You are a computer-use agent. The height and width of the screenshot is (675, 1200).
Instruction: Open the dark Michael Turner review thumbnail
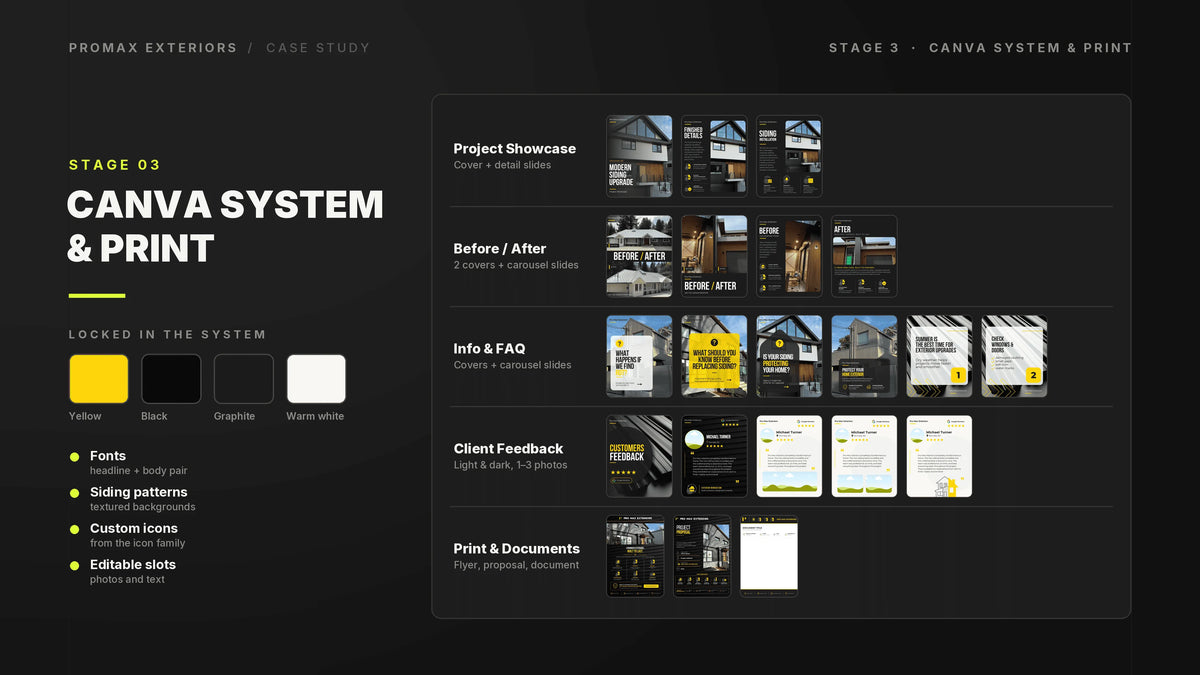tap(714, 456)
